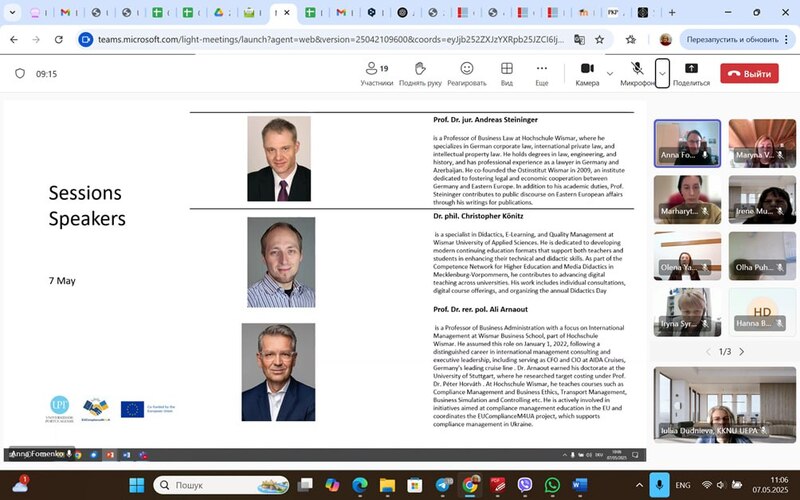Viewport: 800px width, 500px height.
Task: Open the Вид view layout options
Action: pyautogui.click(x=507, y=73)
